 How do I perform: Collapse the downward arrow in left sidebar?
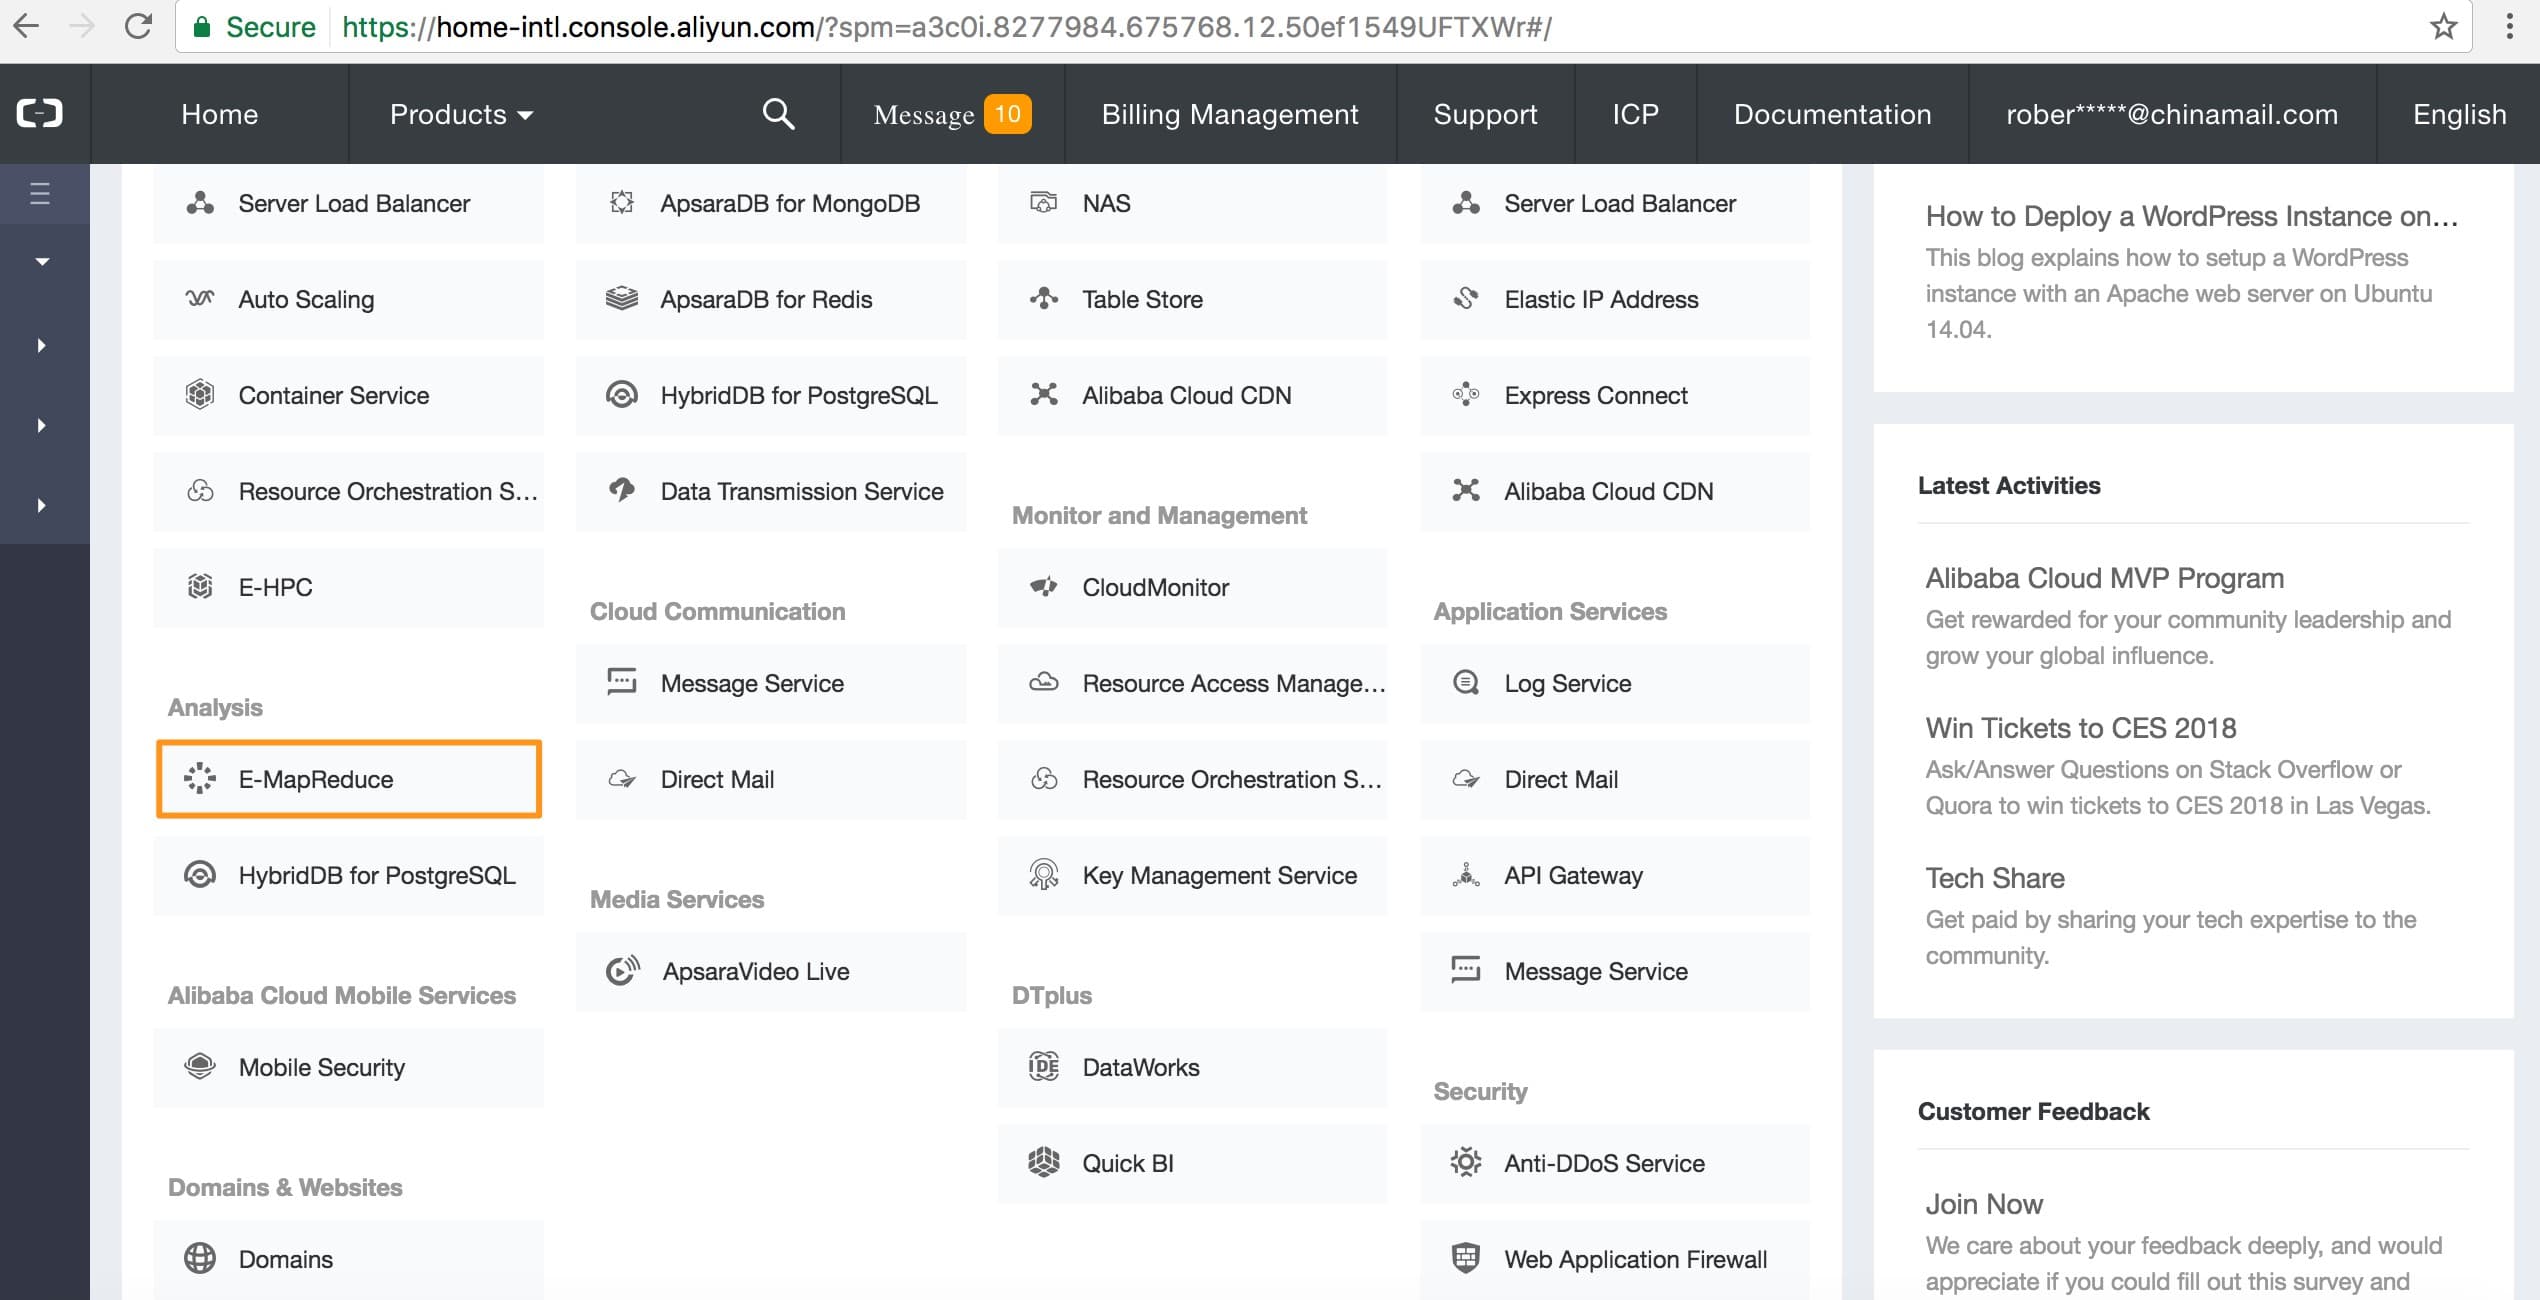[42, 261]
